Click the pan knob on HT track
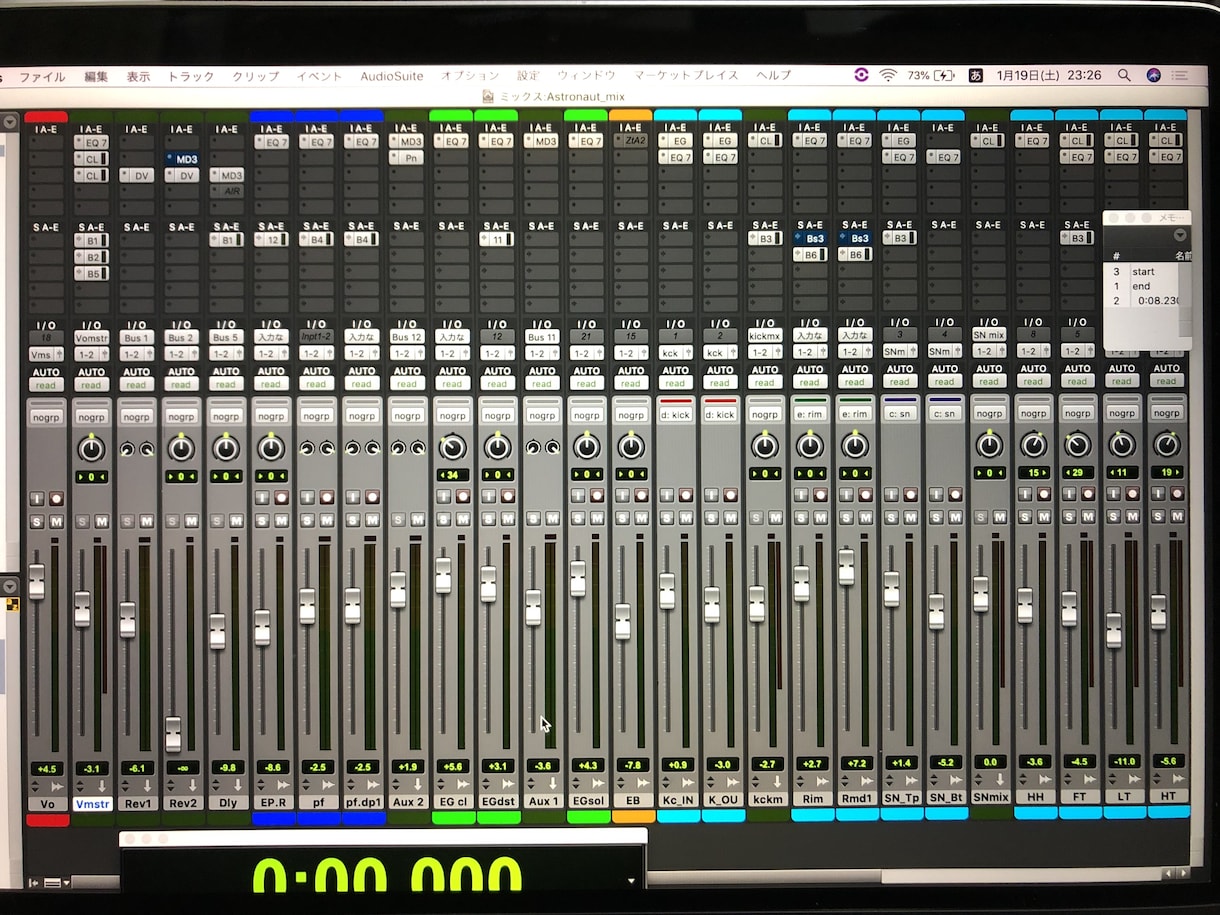The image size is (1220, 915). coord(1166,444)
